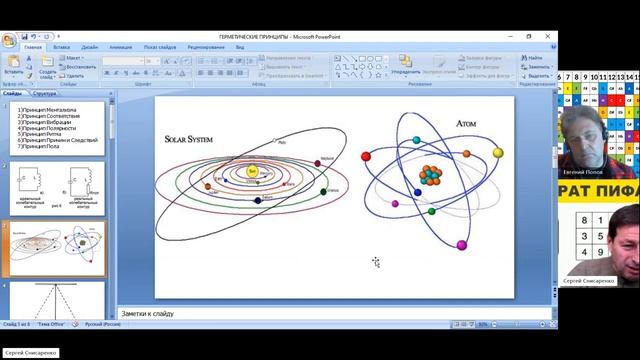The height and width of the screenshot is (360, 640).
Task: Copy the selection to clipboard
Action: click(29, 67)
